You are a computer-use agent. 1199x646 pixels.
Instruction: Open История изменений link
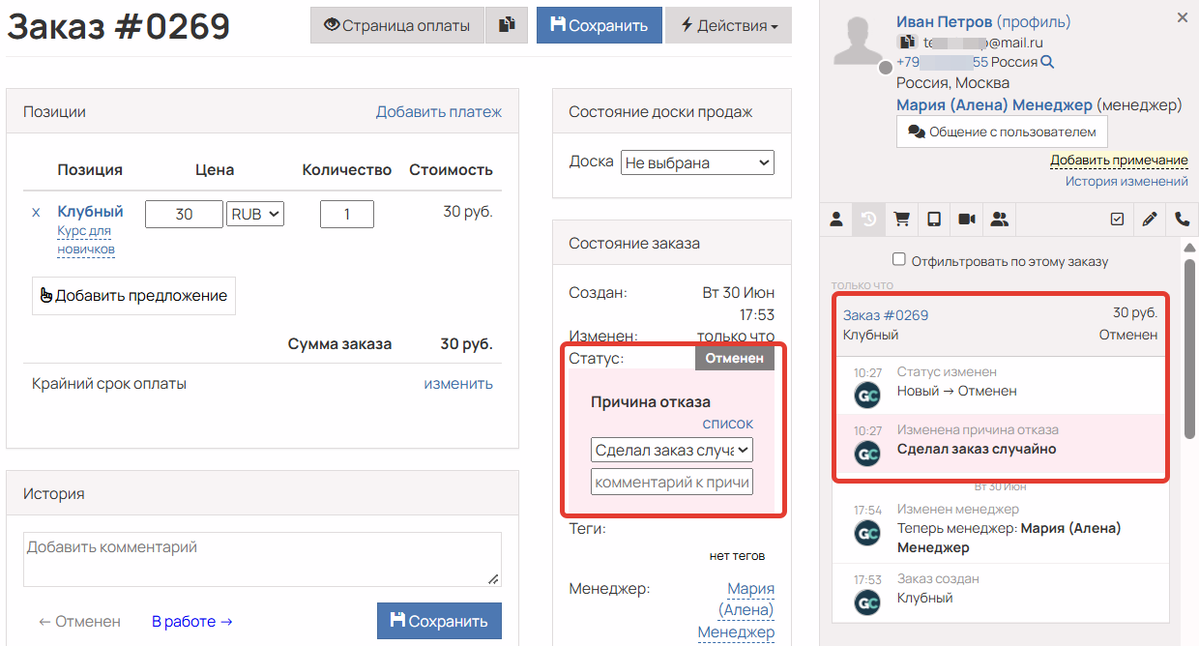1126,181
